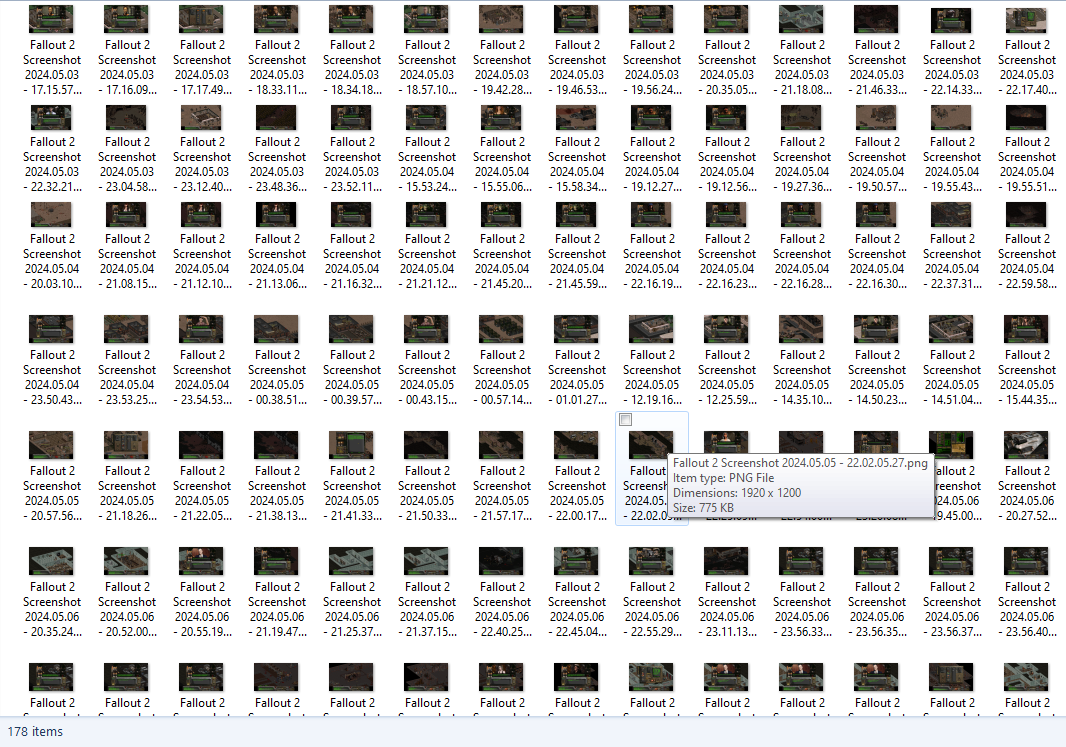Click file name ending 2024.05.06 - 20.35.24
The width and height of the screenshot is (1066, 747).
tap(52, 610)
